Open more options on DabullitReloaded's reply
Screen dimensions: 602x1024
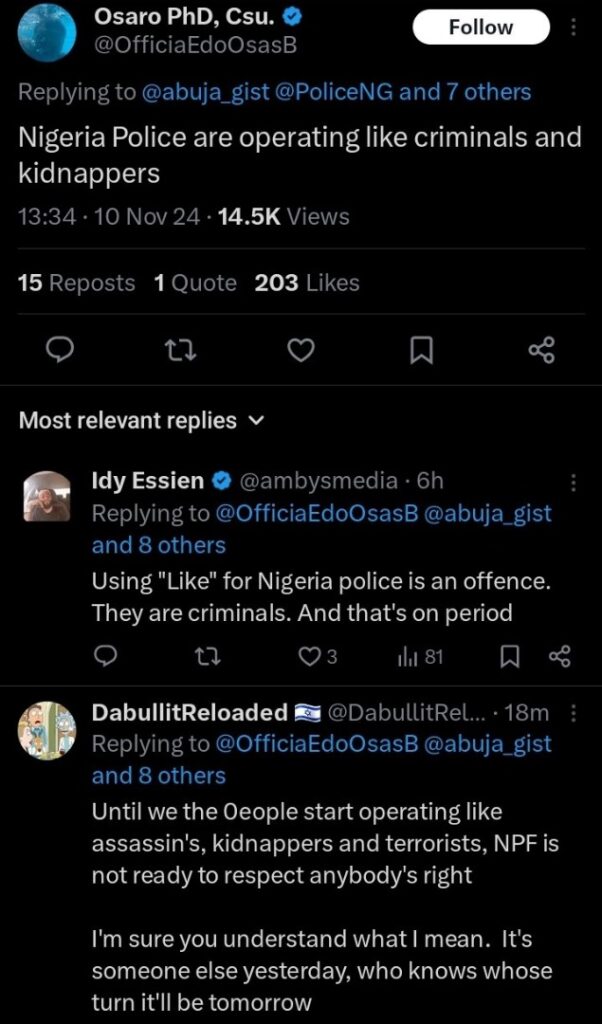(x=573, y=713)
